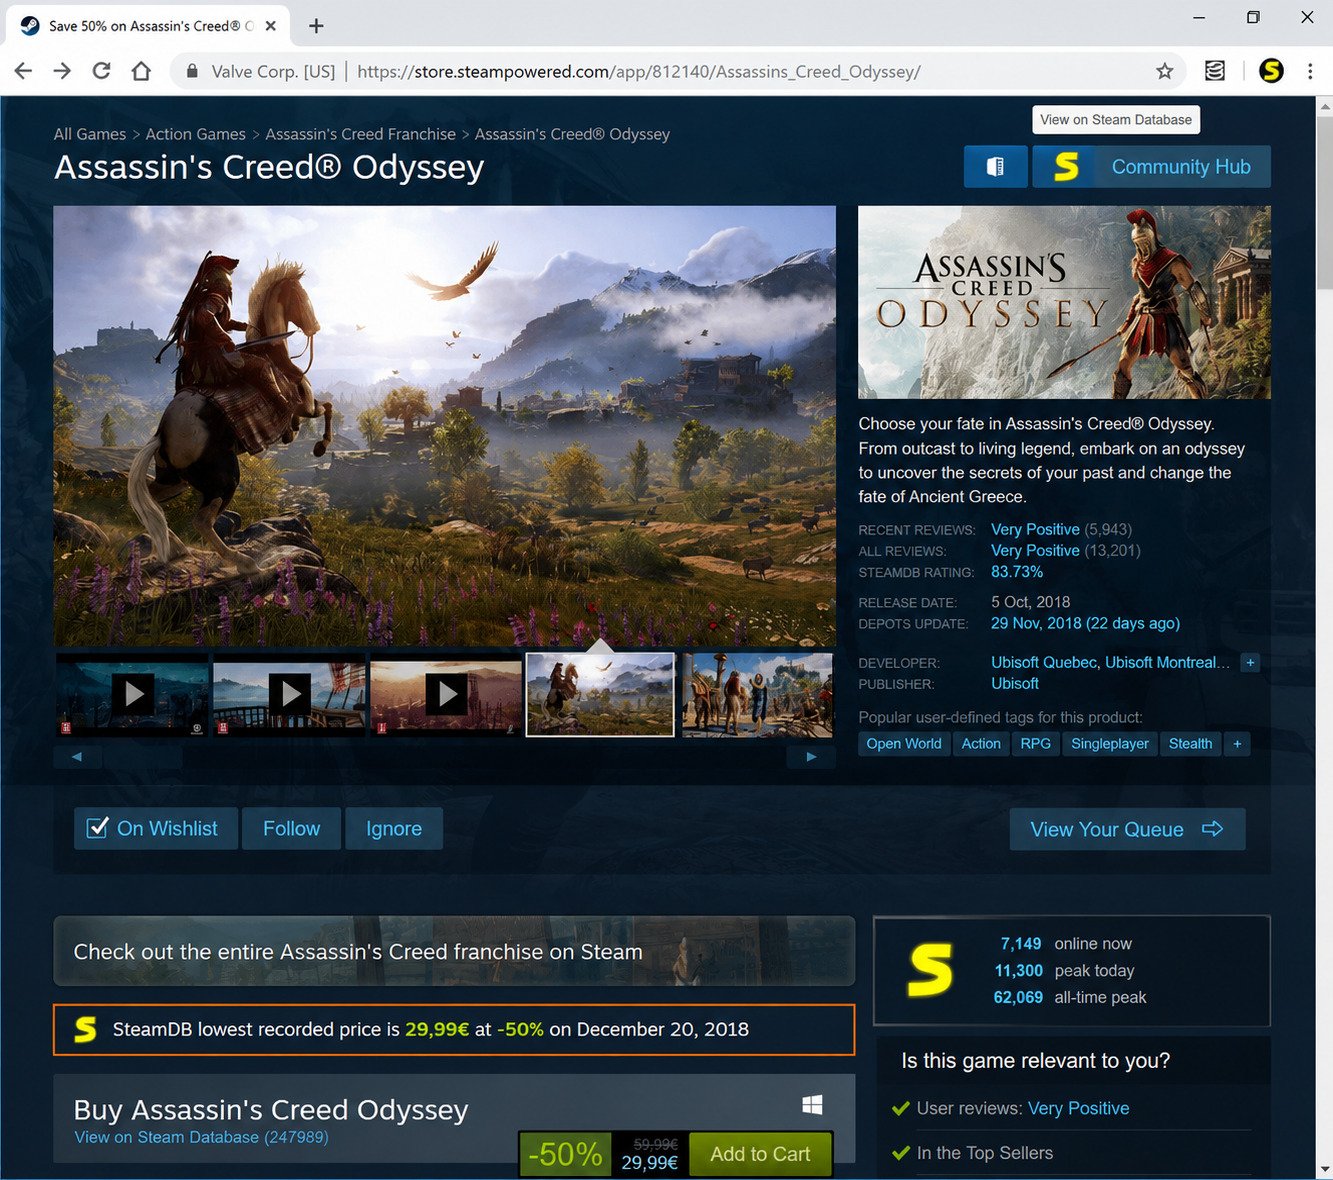Open the SteamDB extension icon in toolbar
The image size is (1333, 1180).
[x=1271, y=71]
